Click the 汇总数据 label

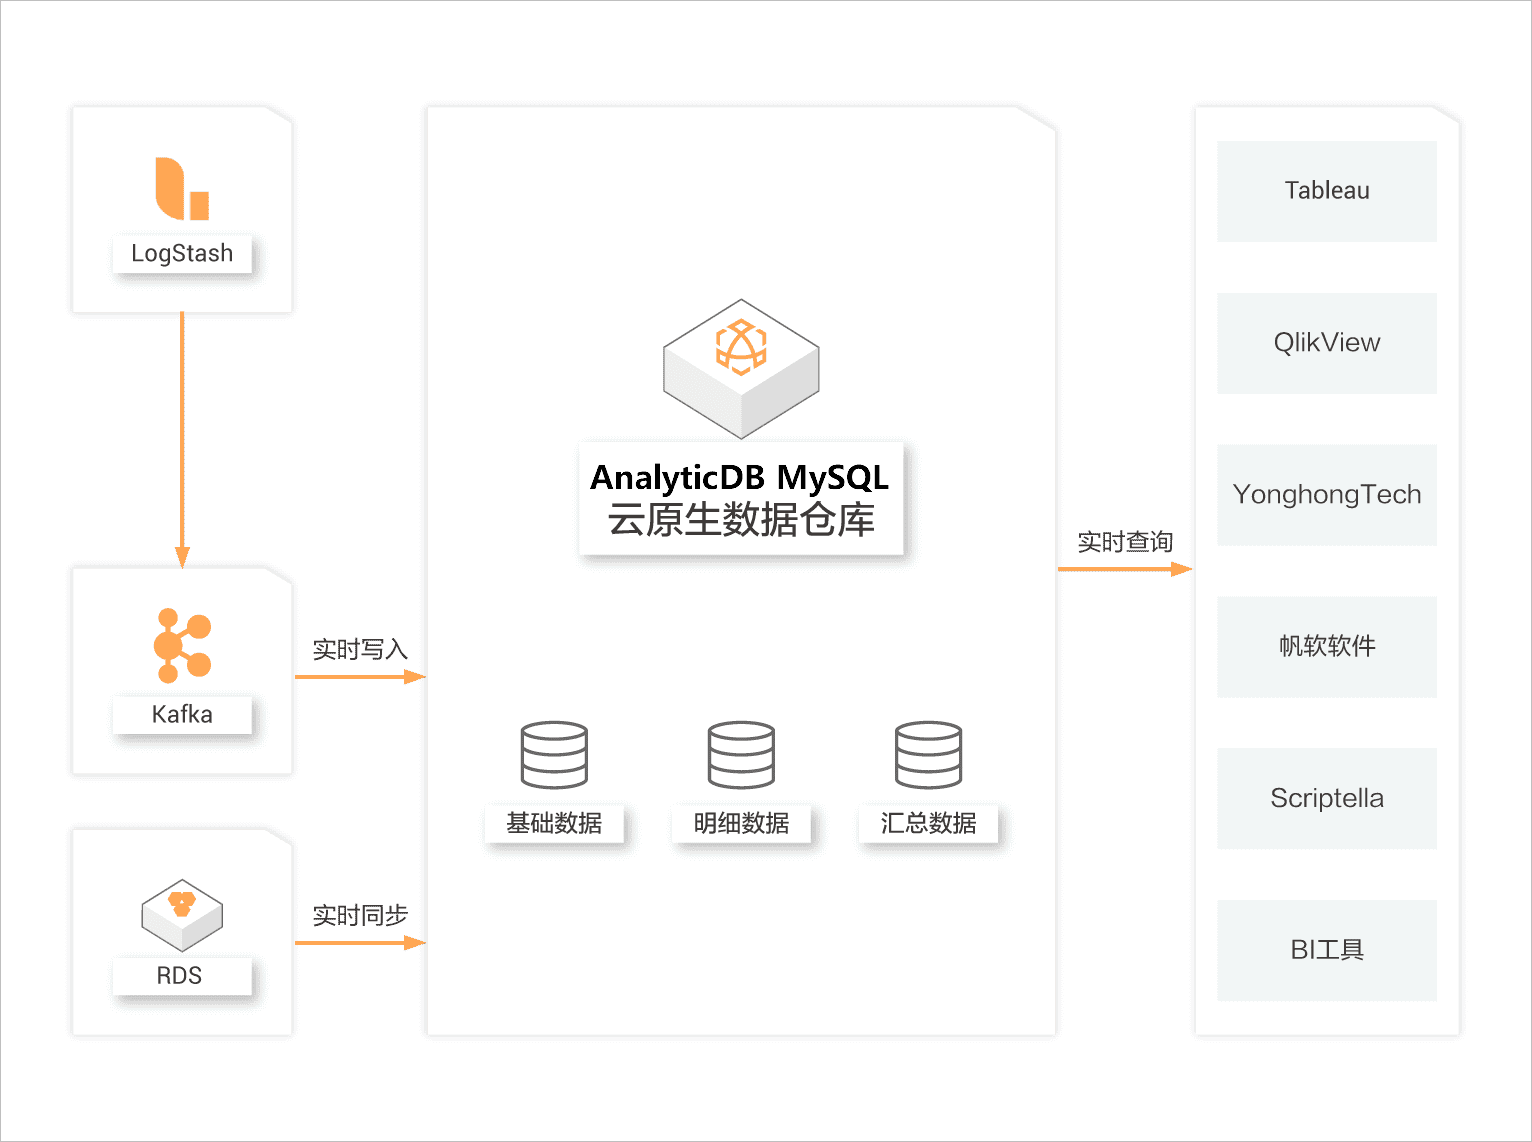pyautogui.click(x=928, y=823)
